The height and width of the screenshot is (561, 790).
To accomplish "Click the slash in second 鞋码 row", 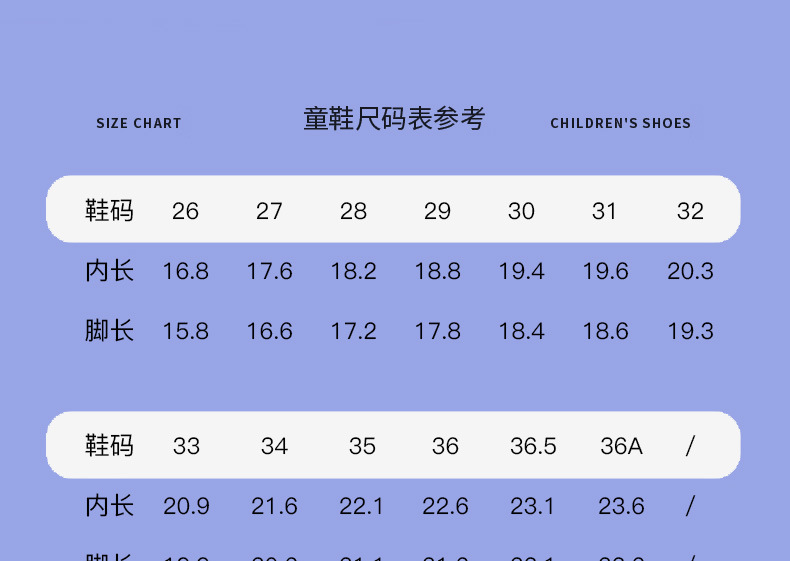I will [x=690, y=446].
